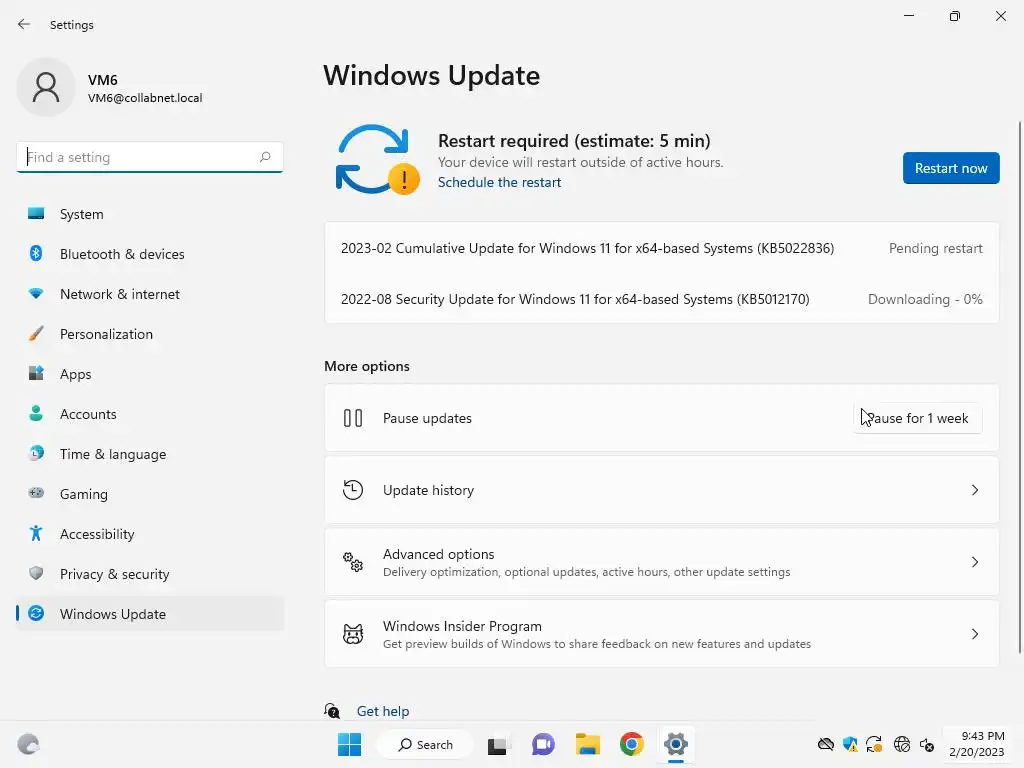This screenshot has height=768, width=1024.
Task: Click the Settings gear on the taskbar
Action: (676, 744)
